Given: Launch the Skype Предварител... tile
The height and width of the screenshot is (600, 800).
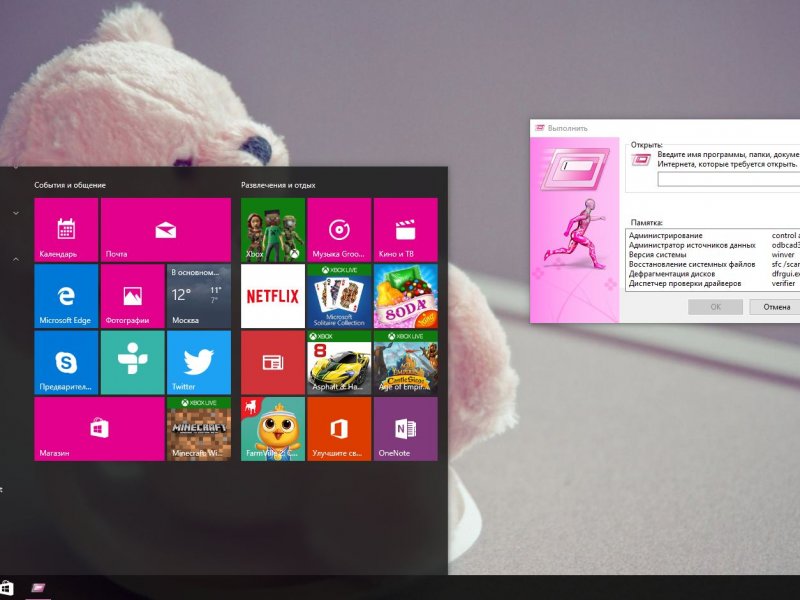Looking at the screenshot, I should tap(66, 362).
